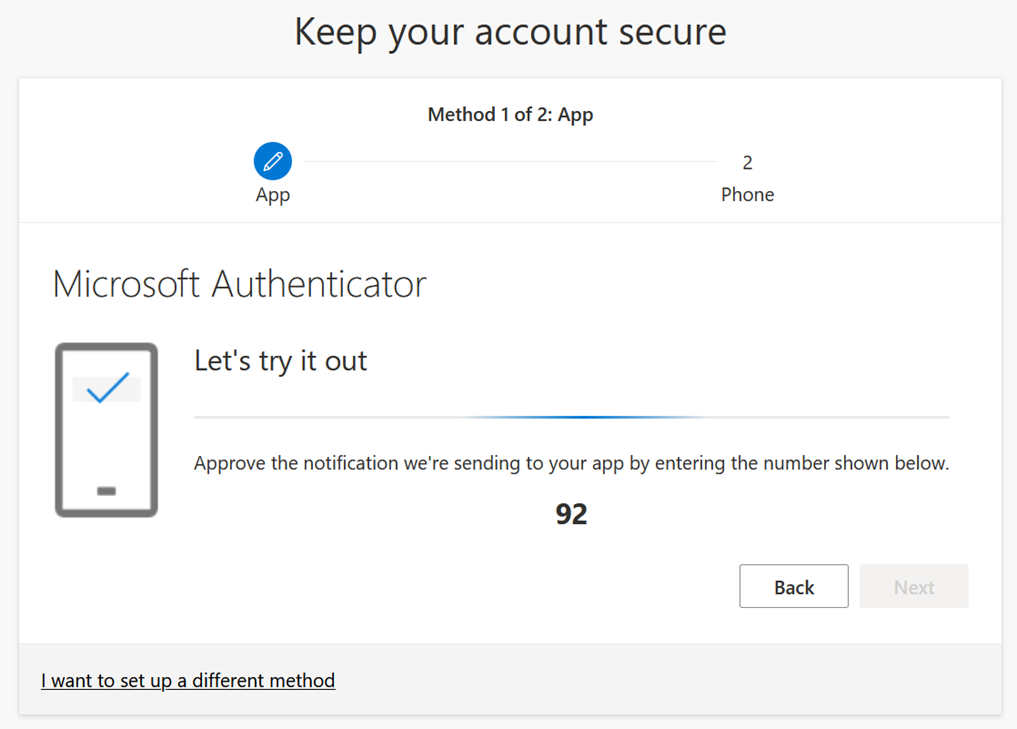Click the "Phone" step label
The image size is (1017, 729).
747,194
